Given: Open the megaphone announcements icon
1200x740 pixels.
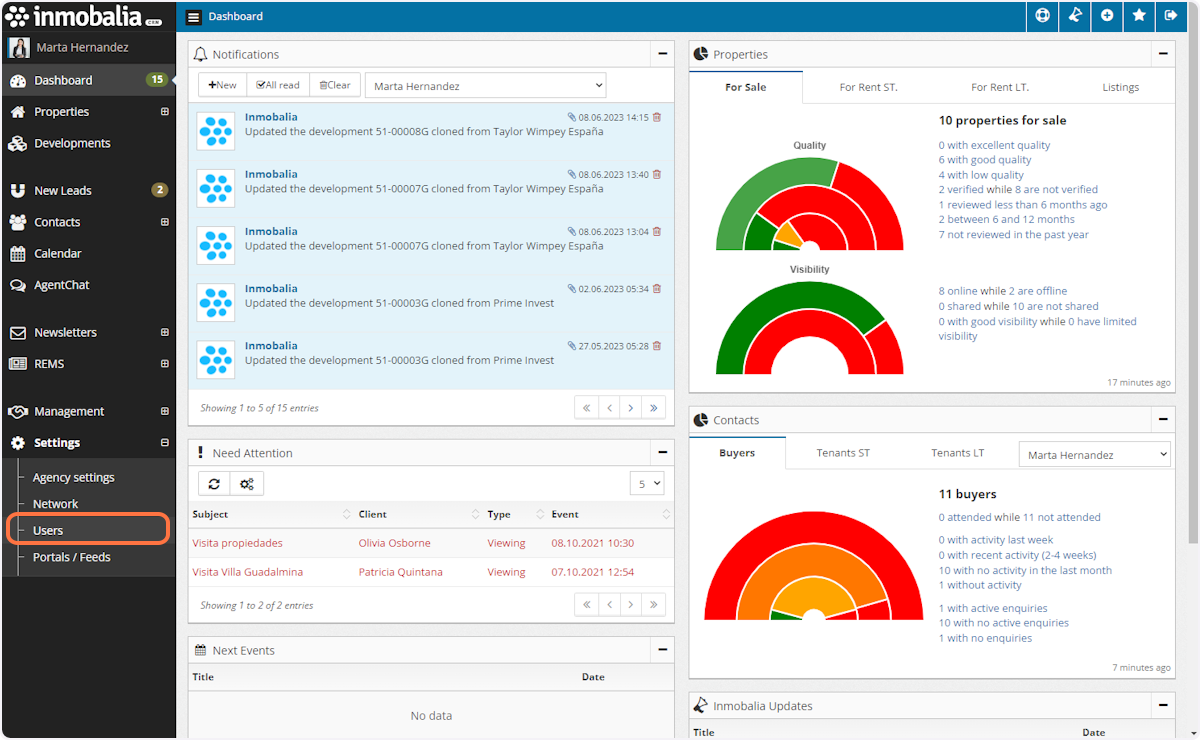Looking at the screenshot, I should [1075, 16].
